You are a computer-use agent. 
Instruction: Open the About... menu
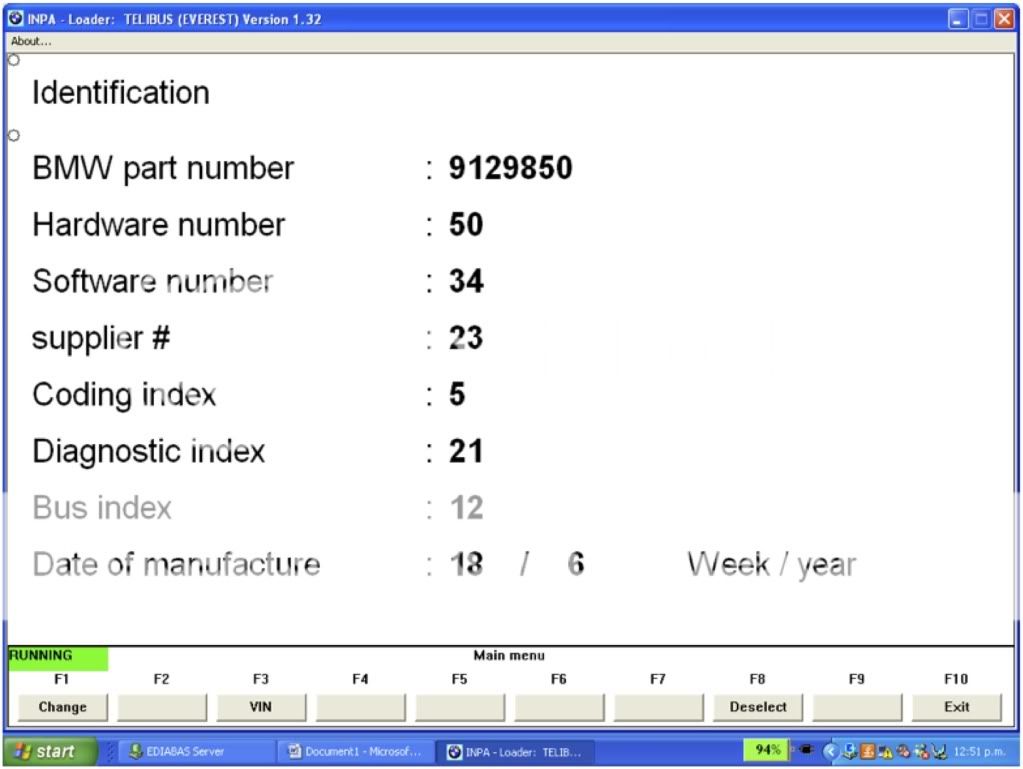pos(31,41)
